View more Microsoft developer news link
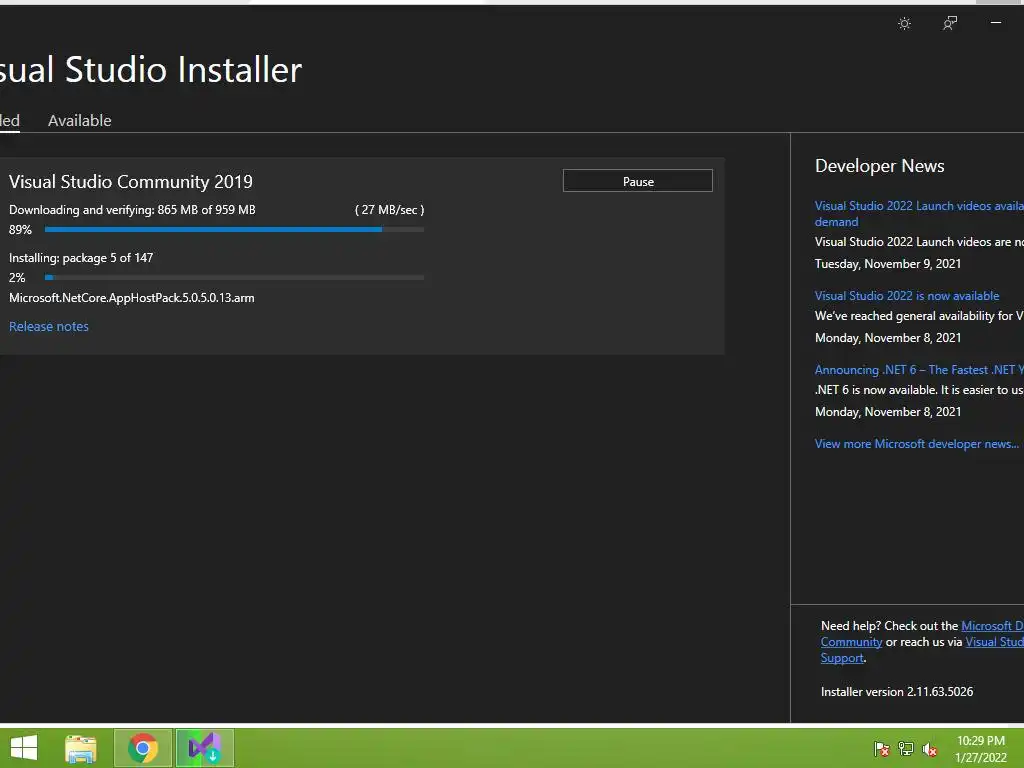Image resolution: width=1024 pixels, height=768 pixels. pyautogui.click(x=917, y=444)
